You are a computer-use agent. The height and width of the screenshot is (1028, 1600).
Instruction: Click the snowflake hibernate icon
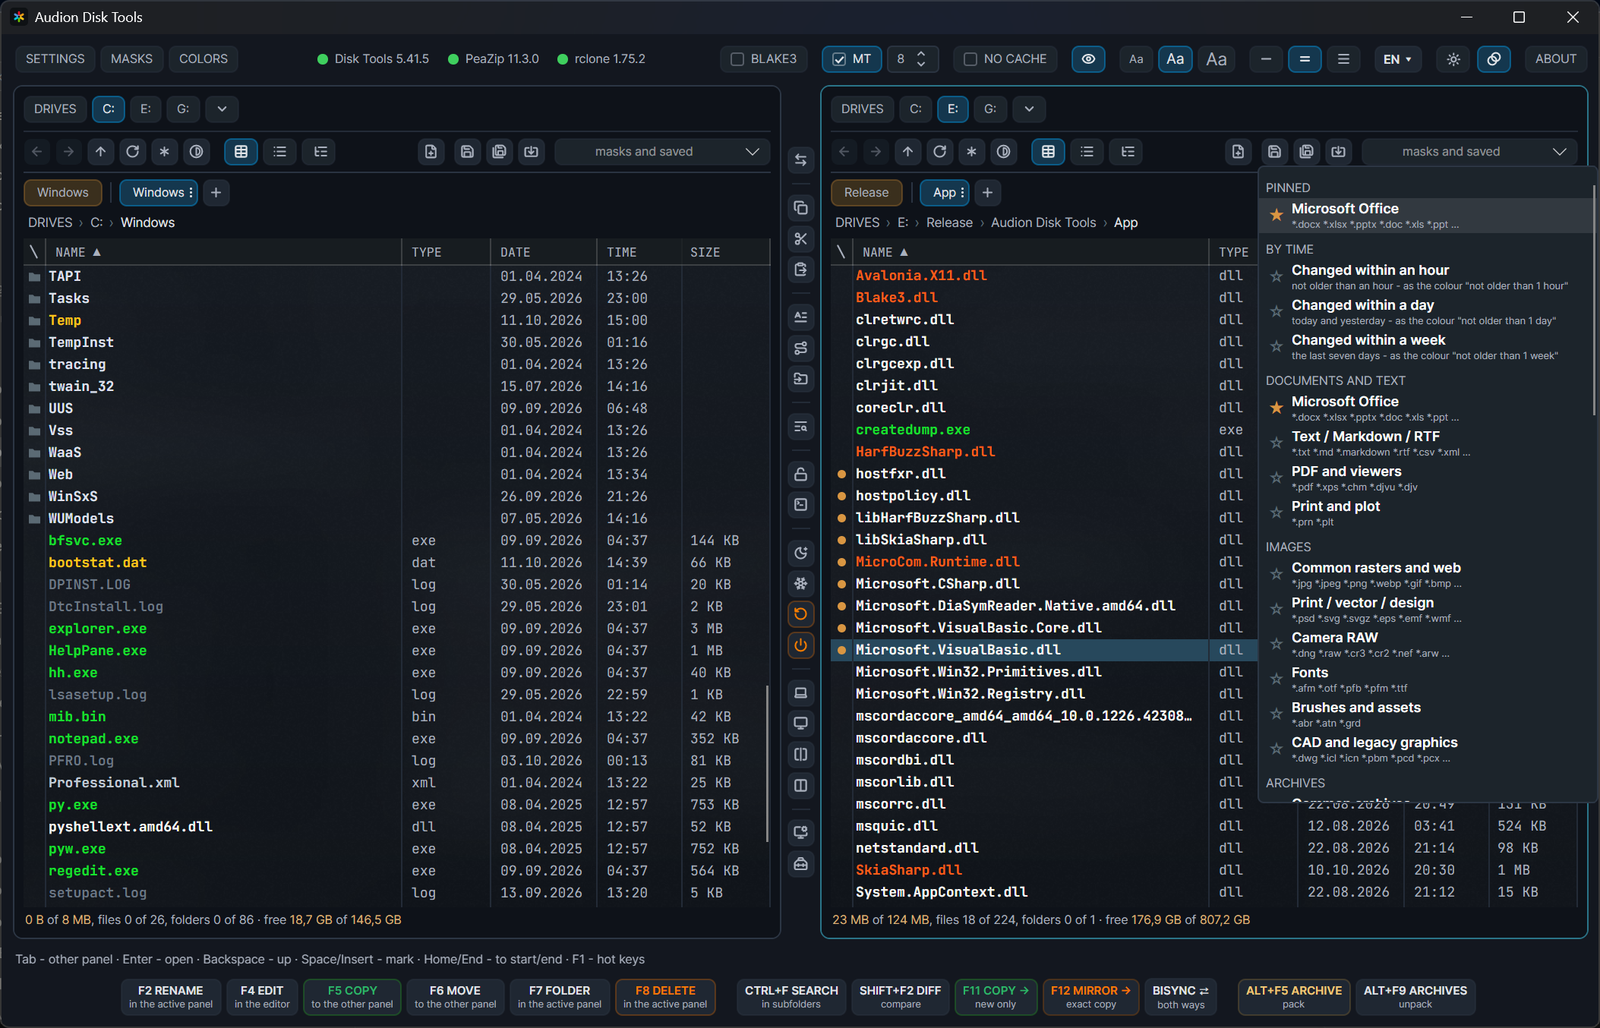(801, 583)
